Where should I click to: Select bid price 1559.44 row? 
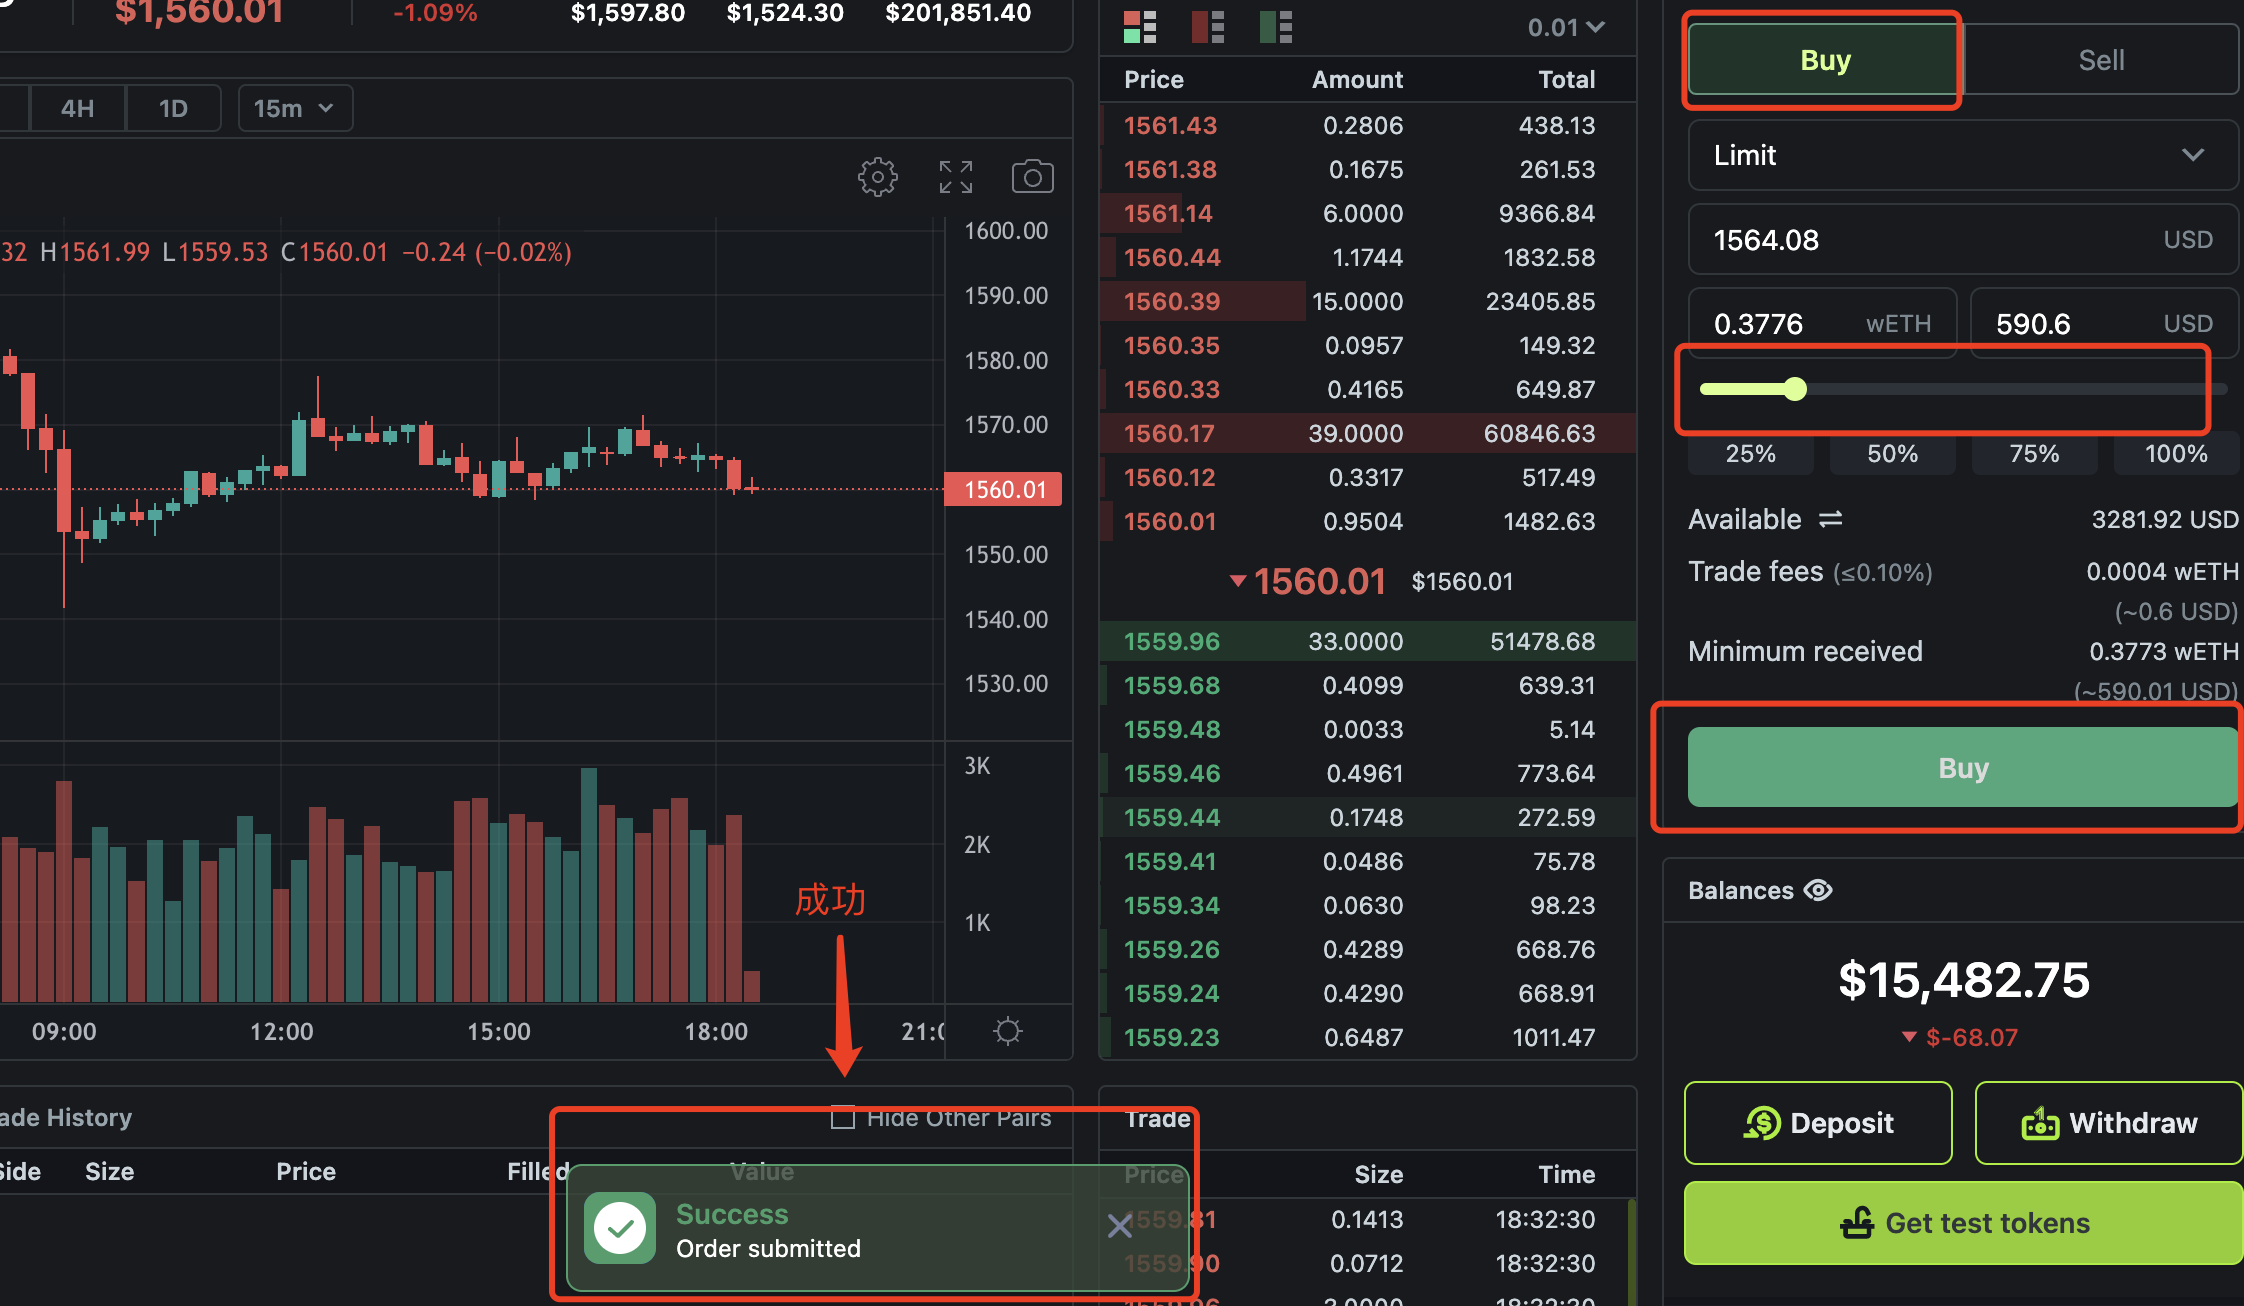click(x=1367, y=817)
